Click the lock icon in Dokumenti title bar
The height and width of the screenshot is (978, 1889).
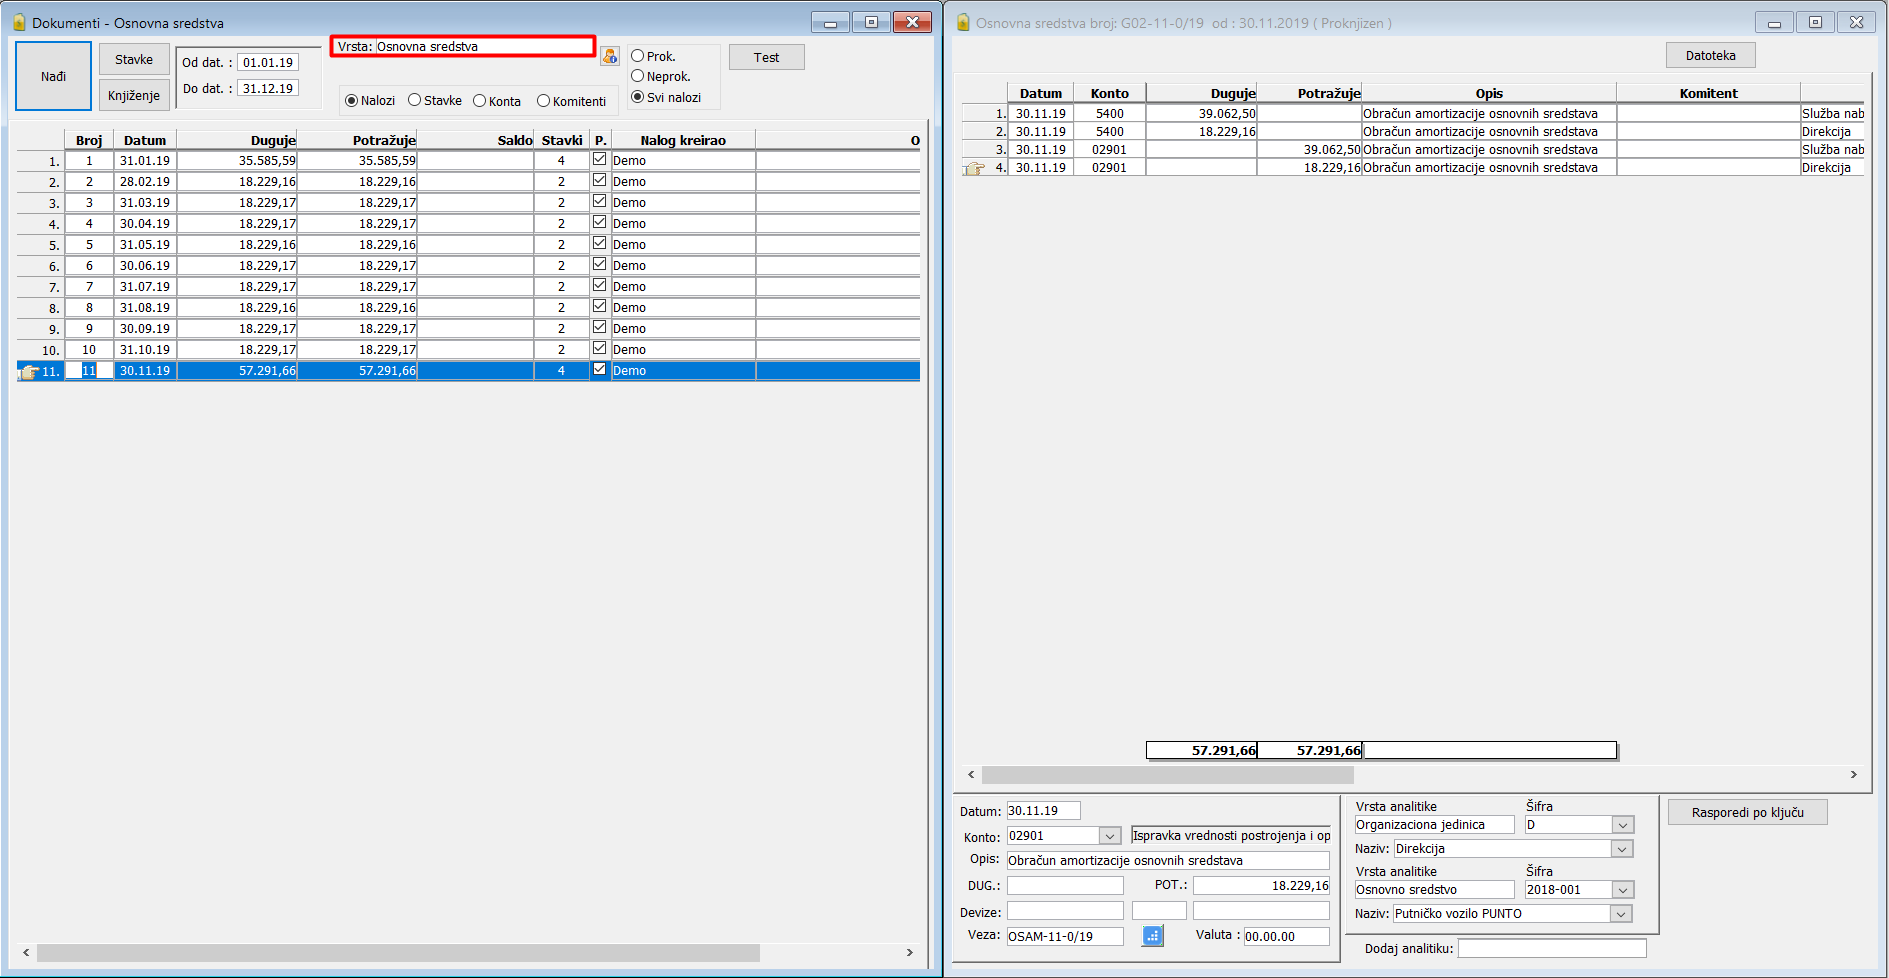pyautogui.click(x=19, y=22)
